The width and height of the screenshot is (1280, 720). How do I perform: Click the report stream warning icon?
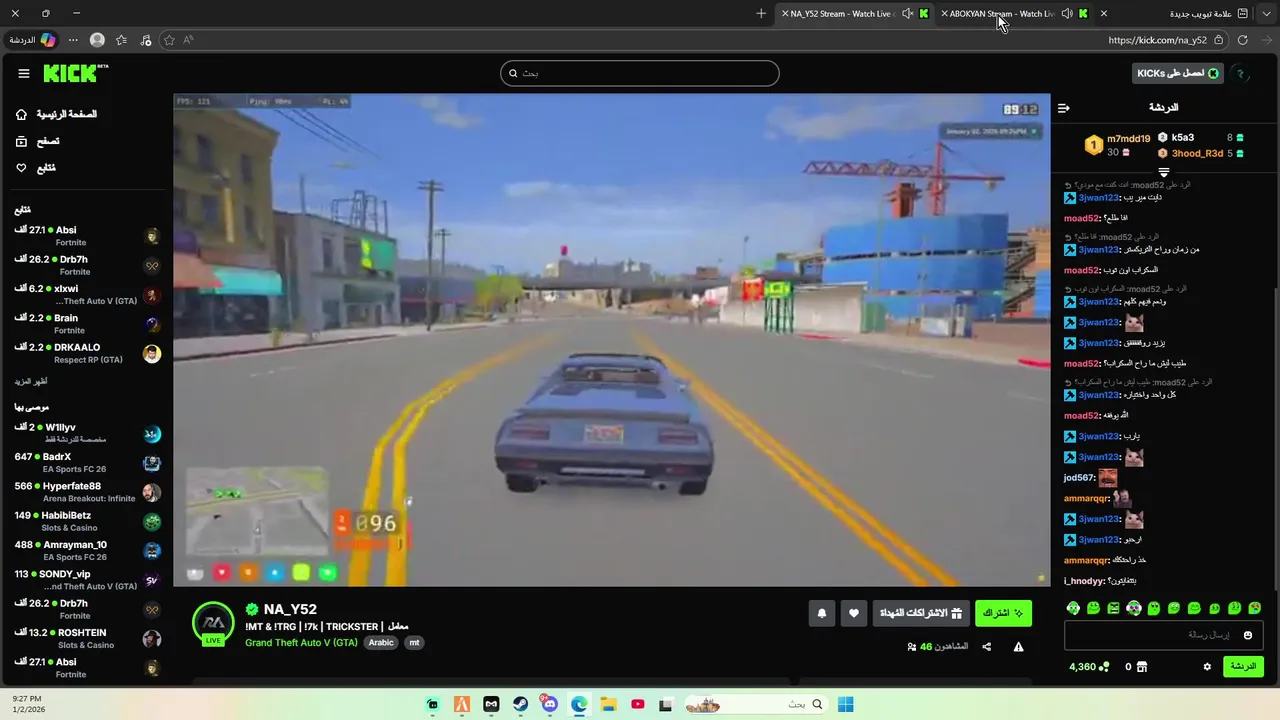(x=1018, y=647)
